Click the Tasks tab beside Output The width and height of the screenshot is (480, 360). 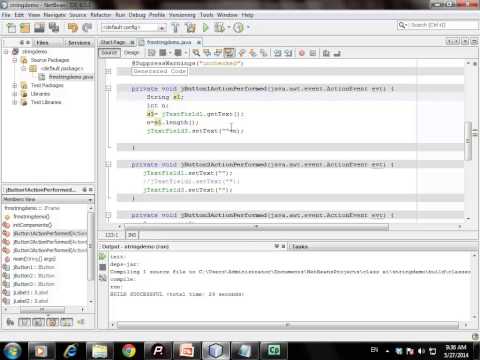[299, 246]
